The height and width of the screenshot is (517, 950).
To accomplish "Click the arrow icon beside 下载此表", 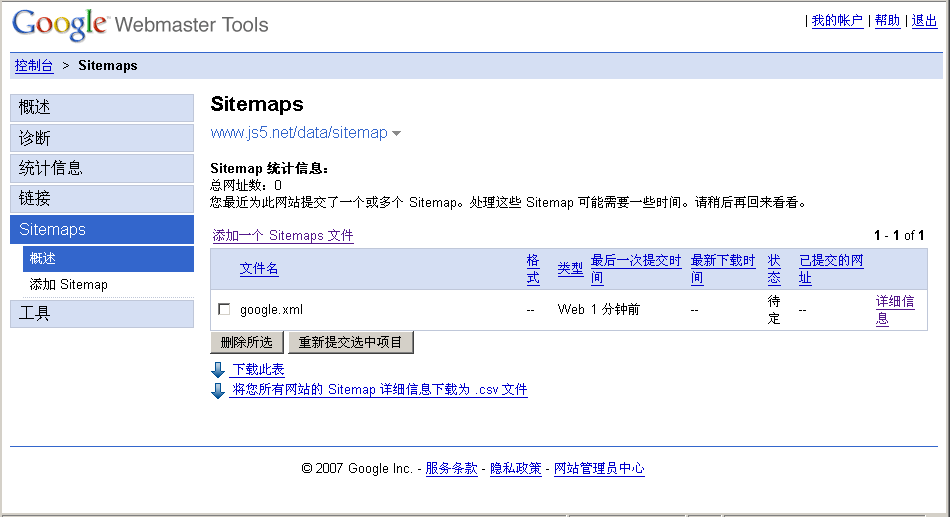I will coord(218,370).
